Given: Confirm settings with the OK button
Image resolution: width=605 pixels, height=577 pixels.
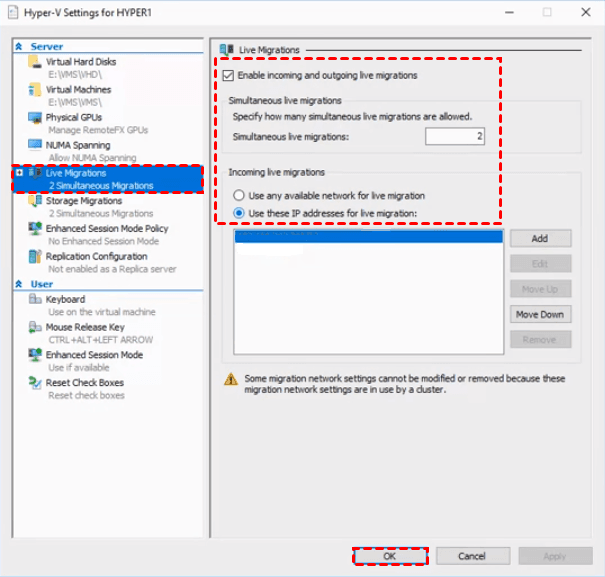Looking at the screenshot, I should [390, 556].
